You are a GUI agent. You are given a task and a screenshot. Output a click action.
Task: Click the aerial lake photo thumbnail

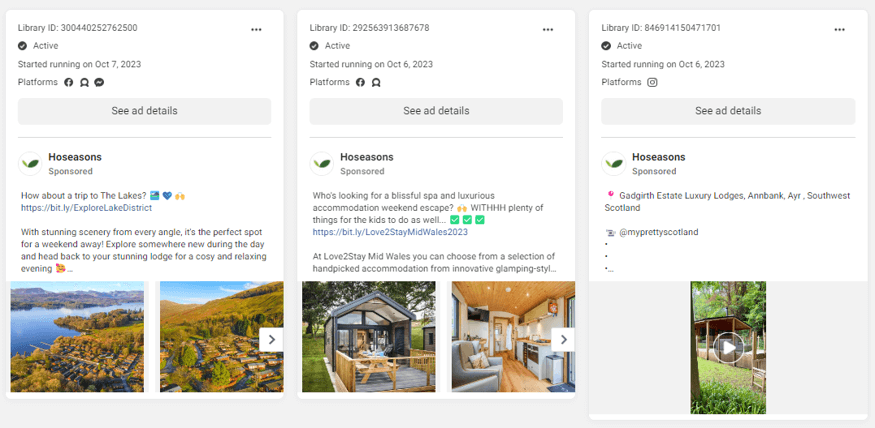click(78, 337)
